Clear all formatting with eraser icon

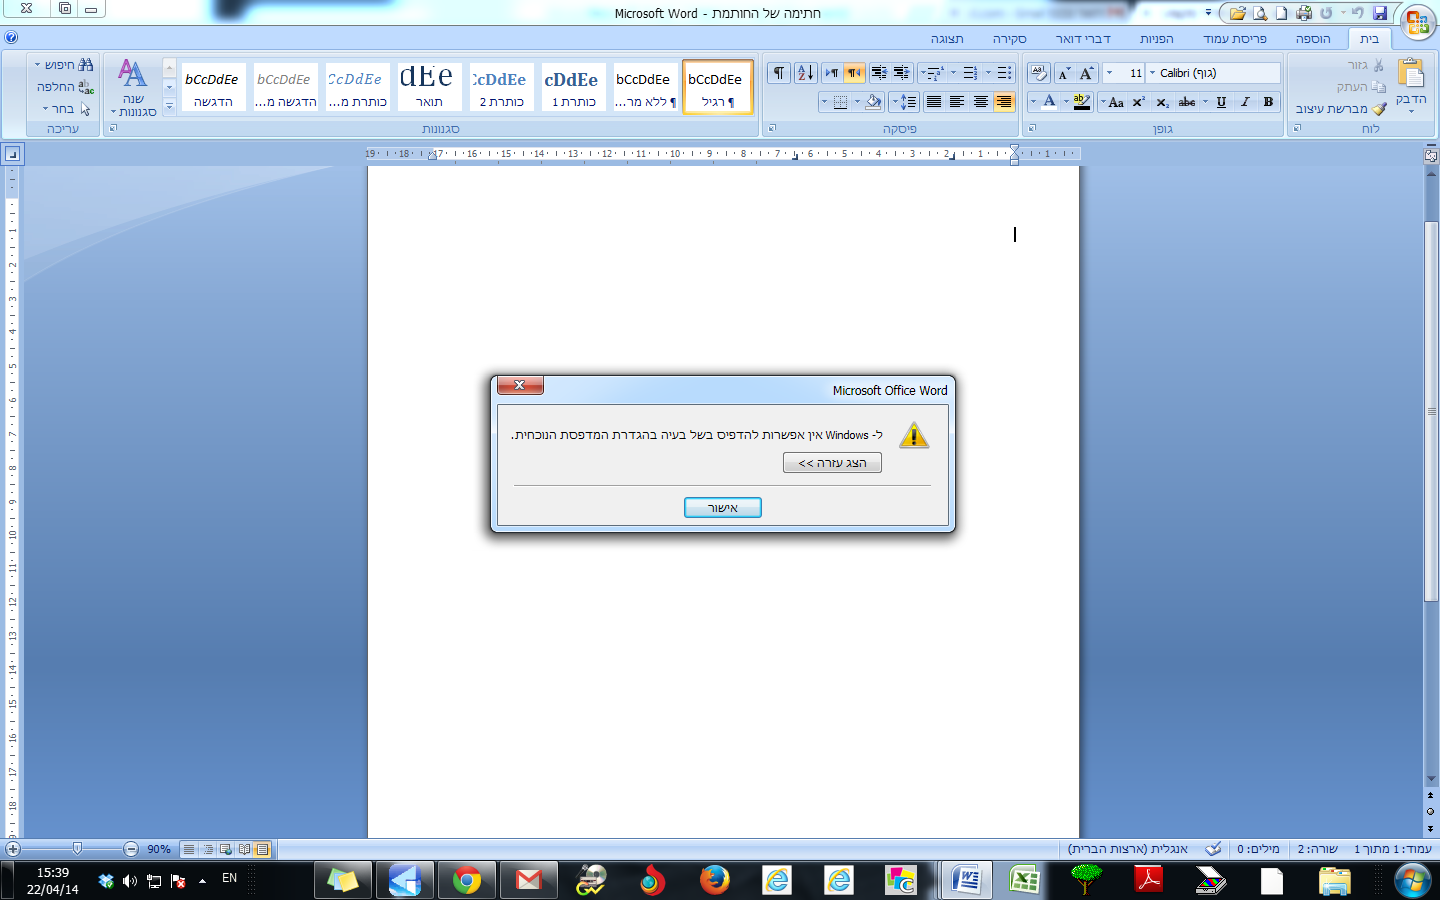[1039, 73]
